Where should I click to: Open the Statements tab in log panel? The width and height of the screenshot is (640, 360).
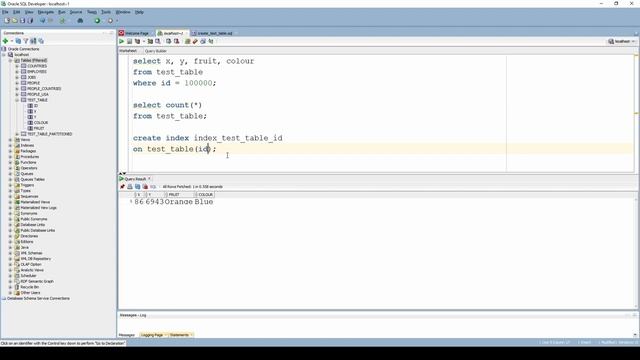180,335
